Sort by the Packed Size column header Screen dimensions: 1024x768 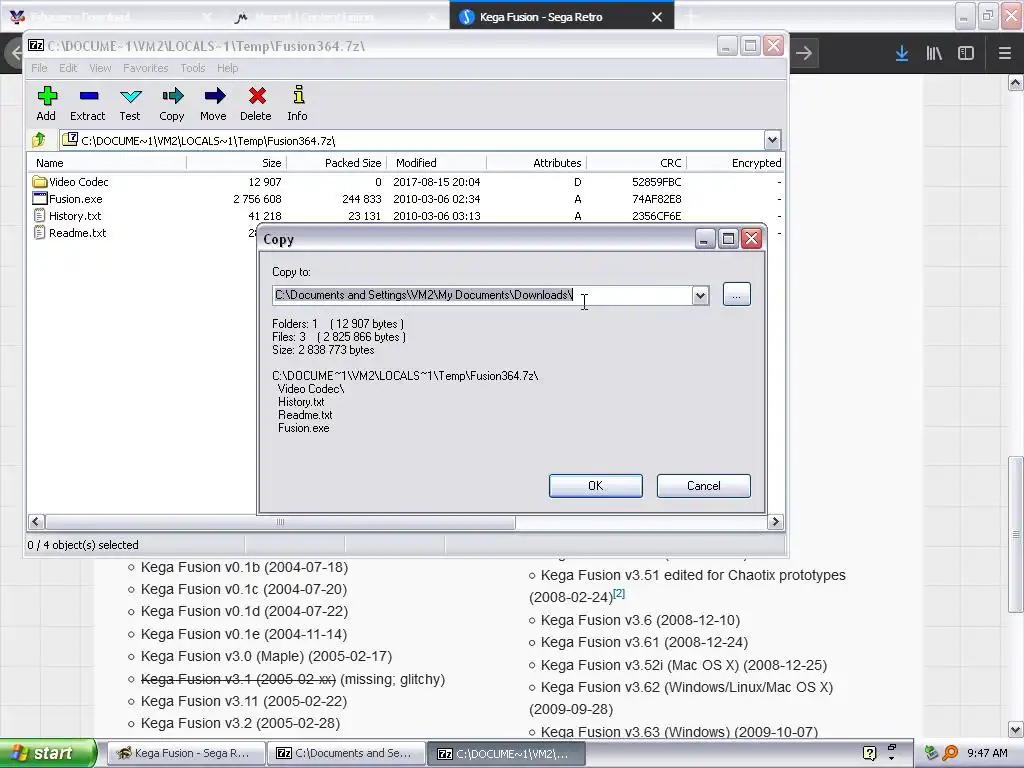[337, 163]
